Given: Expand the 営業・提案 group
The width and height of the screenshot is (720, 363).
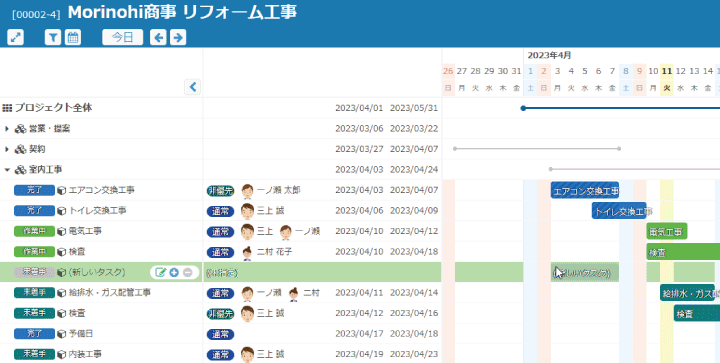Looking at the screenshot, I should tap(7, 128).
